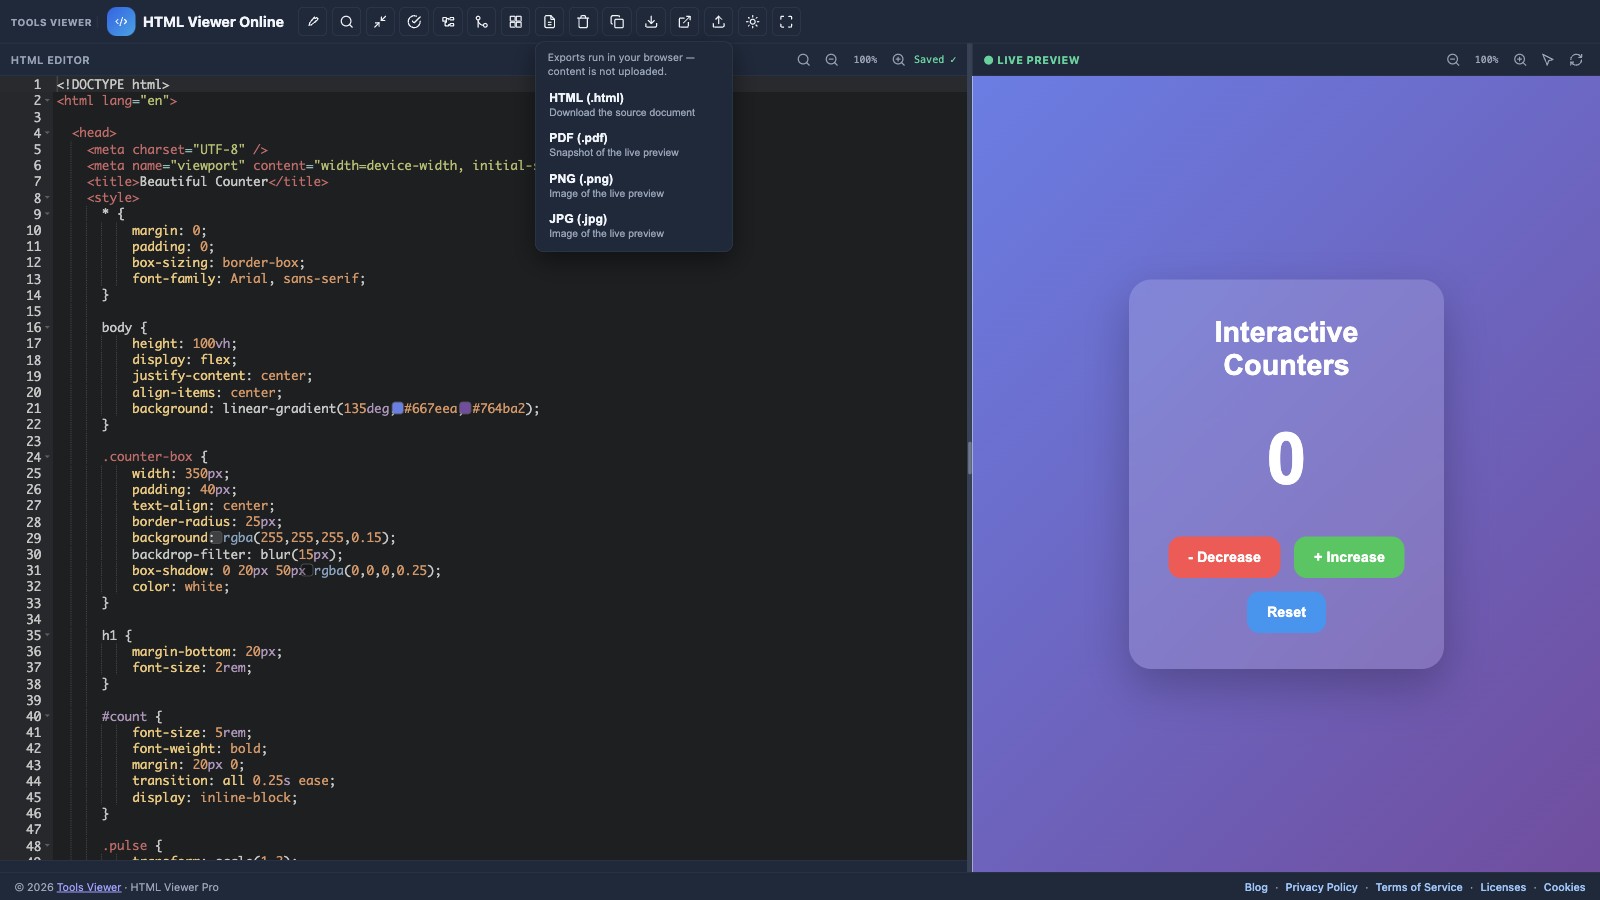The height and width of the screenshot is (900, 1600).
Task: Zoom in the live preview
Action: click(x=1520, y=60)
